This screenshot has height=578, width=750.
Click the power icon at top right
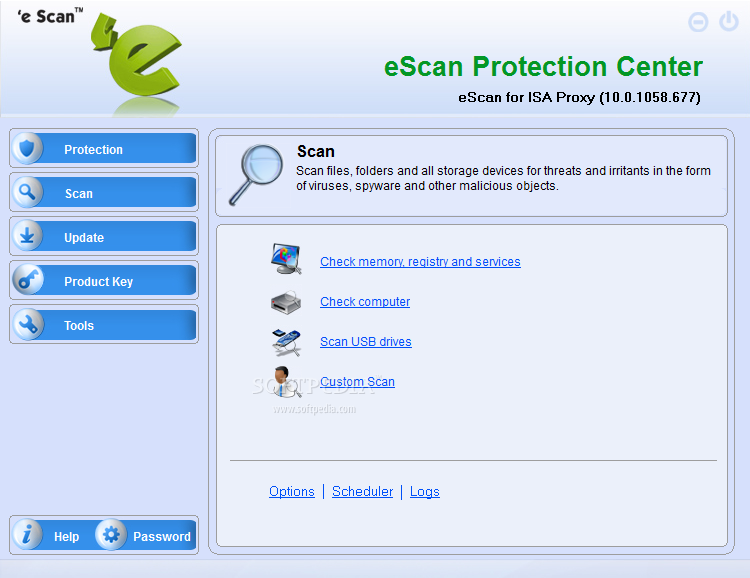tap(728, 22)
